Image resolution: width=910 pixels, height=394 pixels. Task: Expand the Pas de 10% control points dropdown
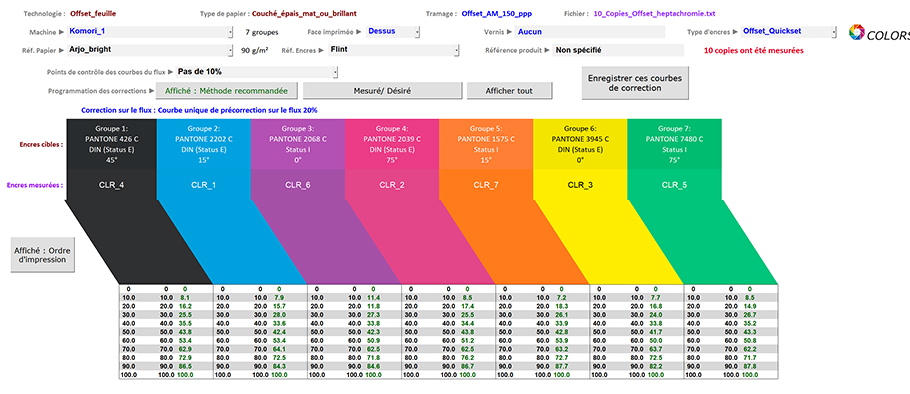tap(335, 72)
